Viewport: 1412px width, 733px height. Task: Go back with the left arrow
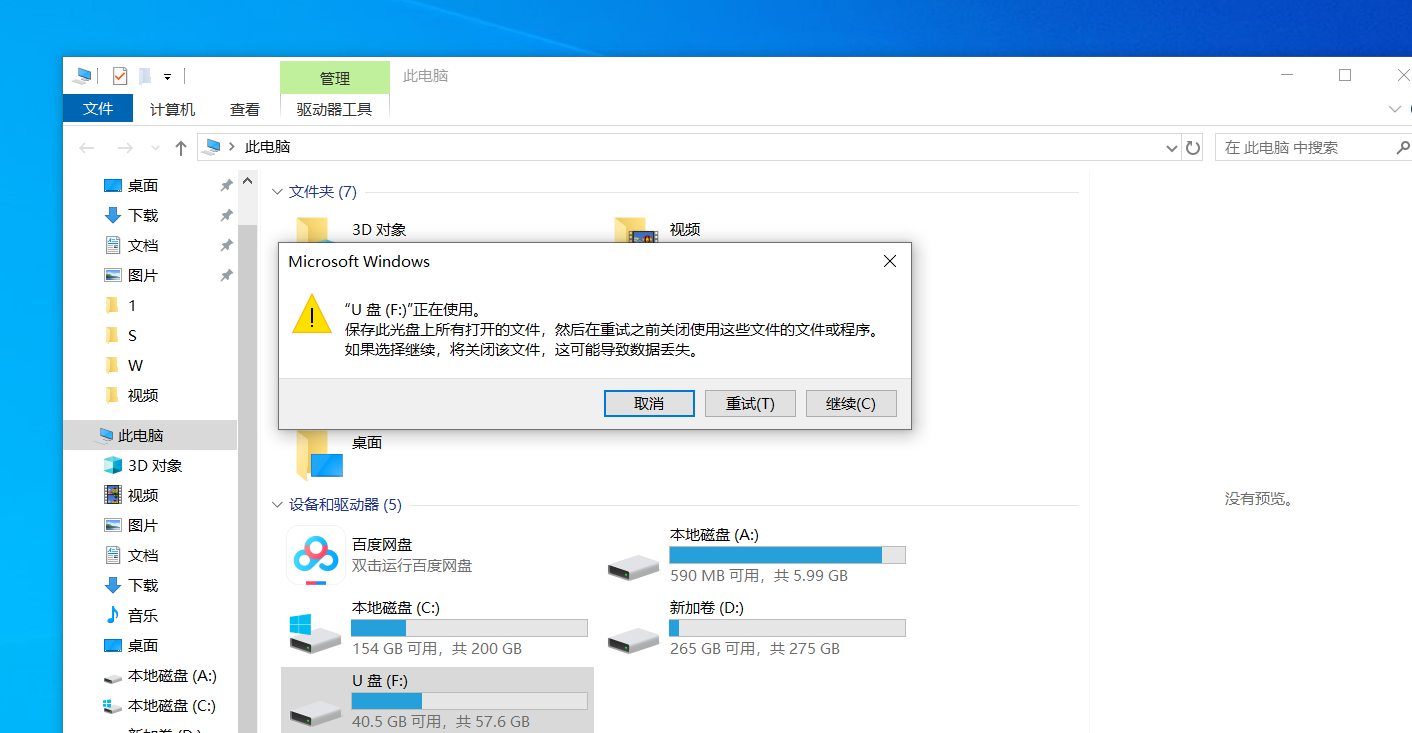(x=87, y=148)
